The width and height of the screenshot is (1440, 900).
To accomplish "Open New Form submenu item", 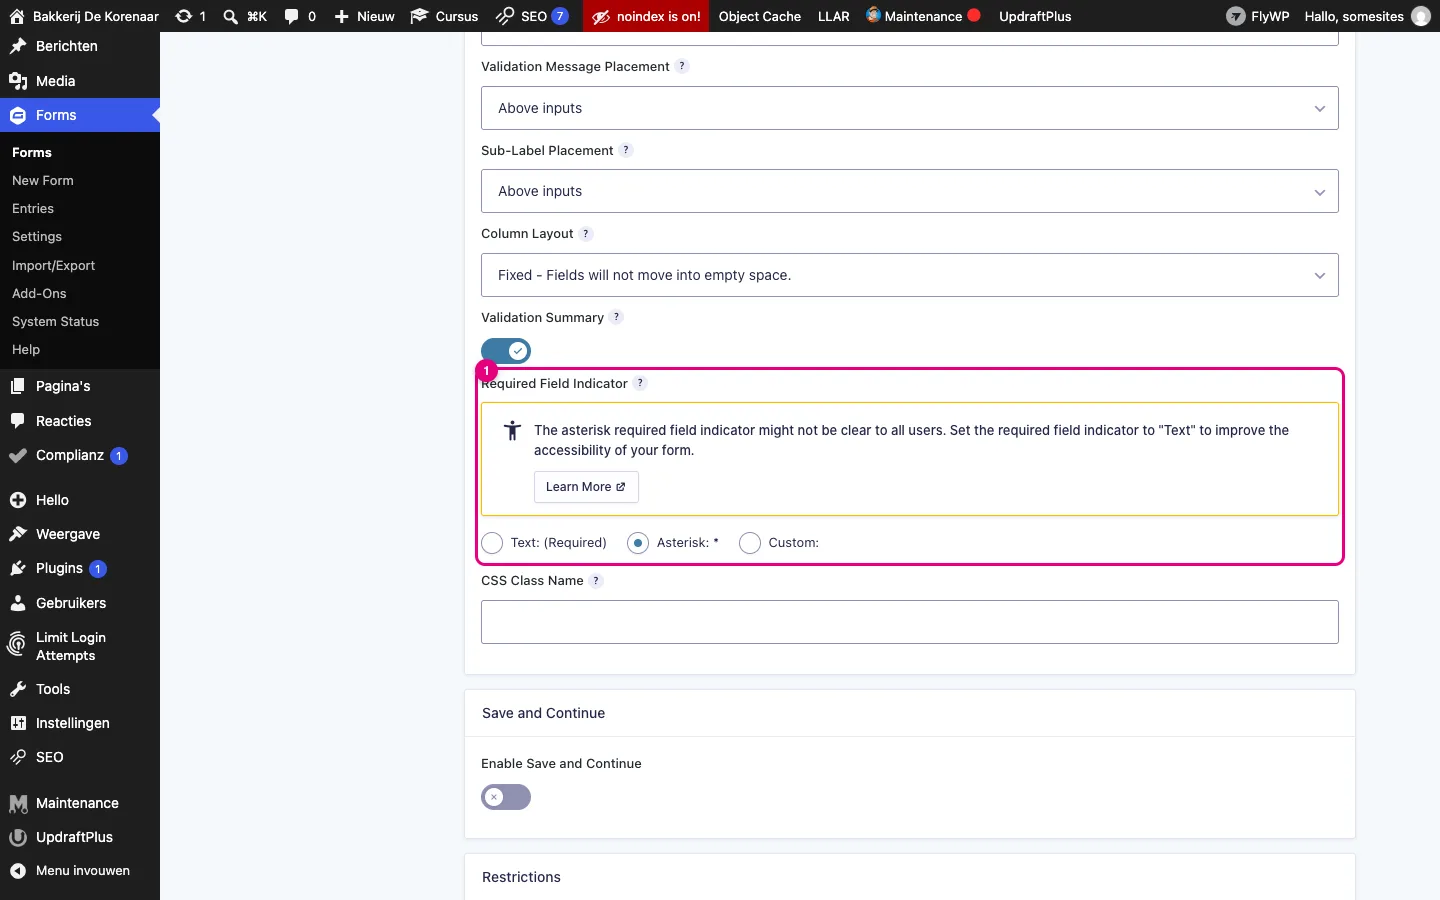I will pos(43,180).
